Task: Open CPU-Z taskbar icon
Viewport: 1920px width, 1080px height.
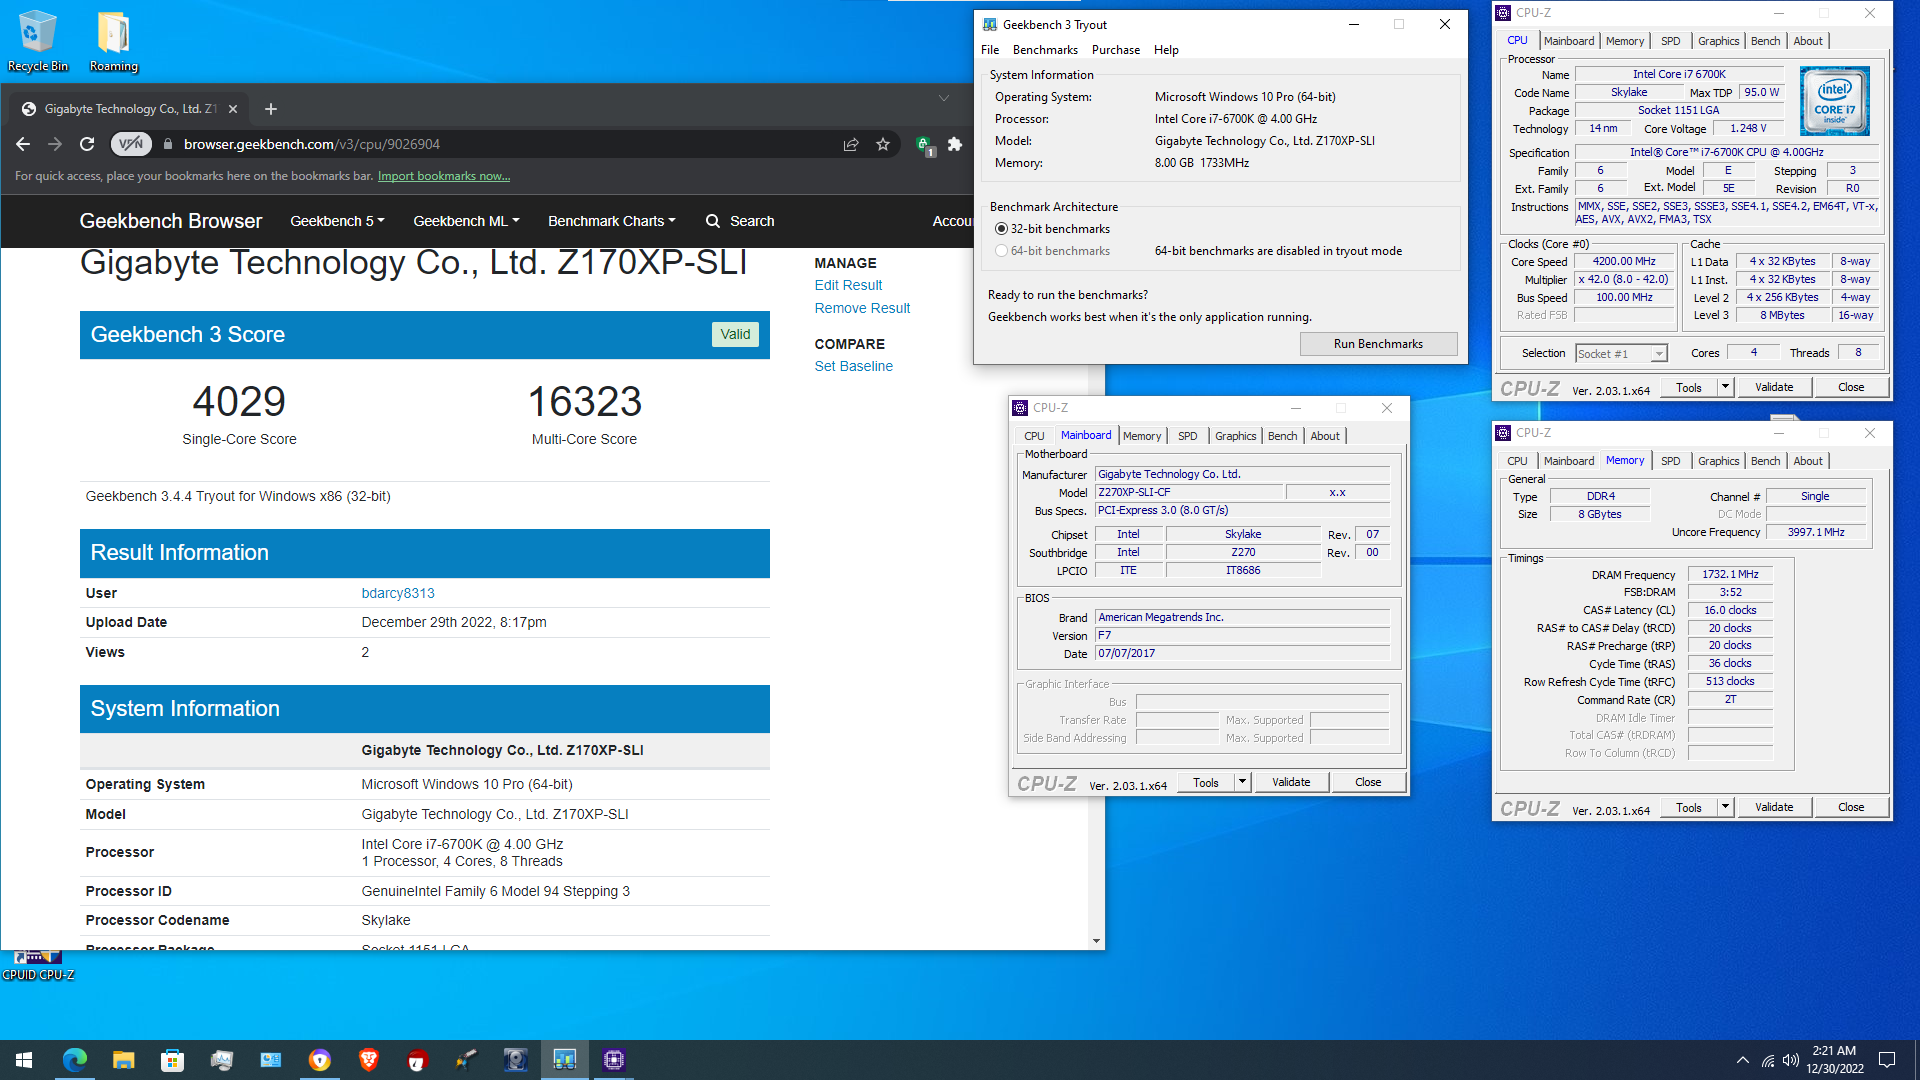Action: (613, 1060)
